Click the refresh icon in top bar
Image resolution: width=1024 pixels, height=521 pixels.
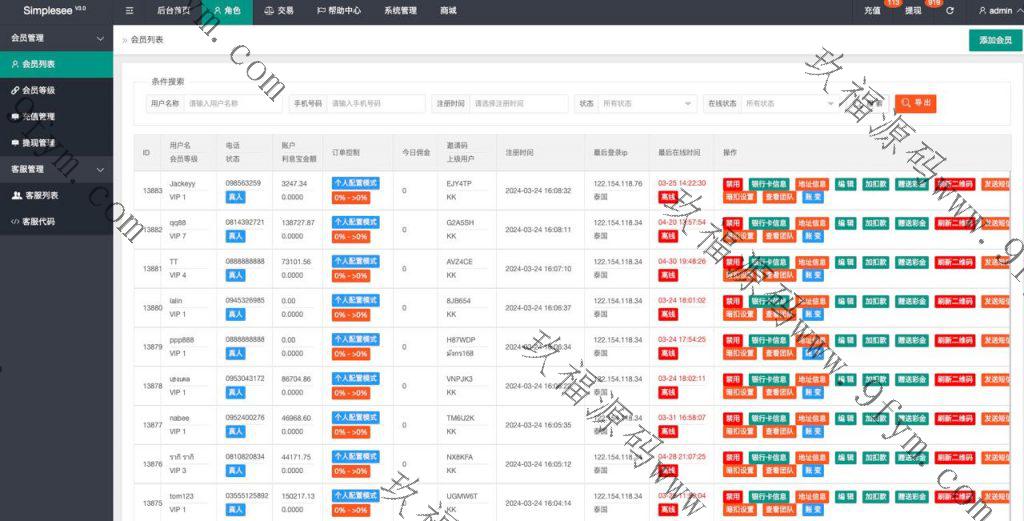tap(949, 11)
